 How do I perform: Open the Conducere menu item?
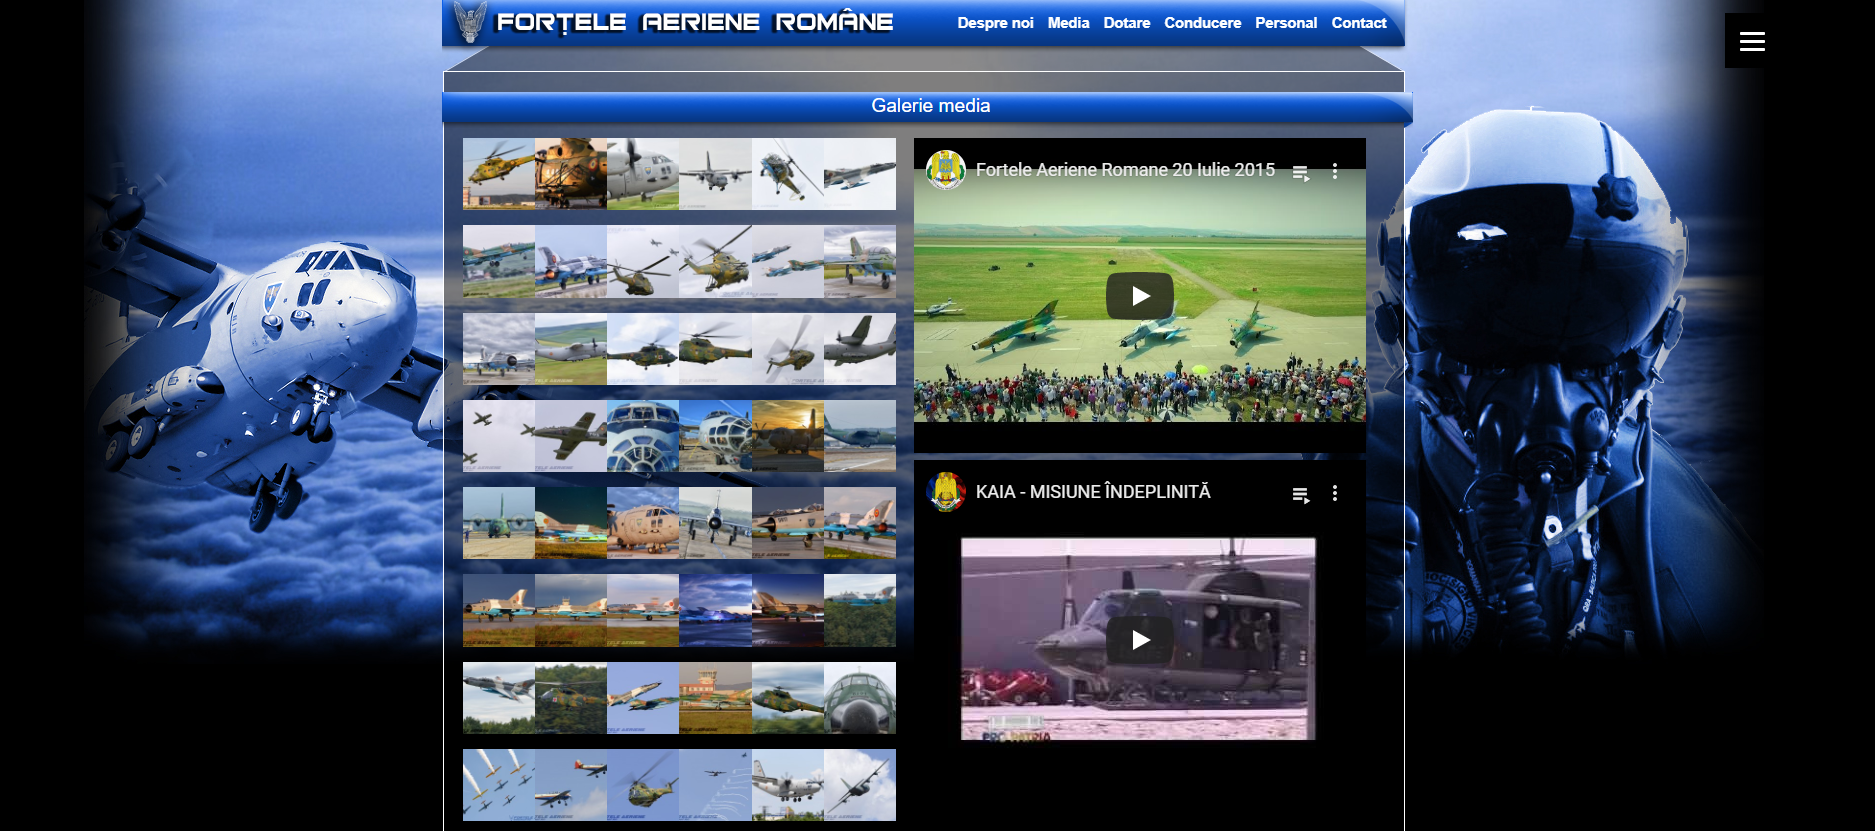pyautogui.click(x=1202, y=22)
